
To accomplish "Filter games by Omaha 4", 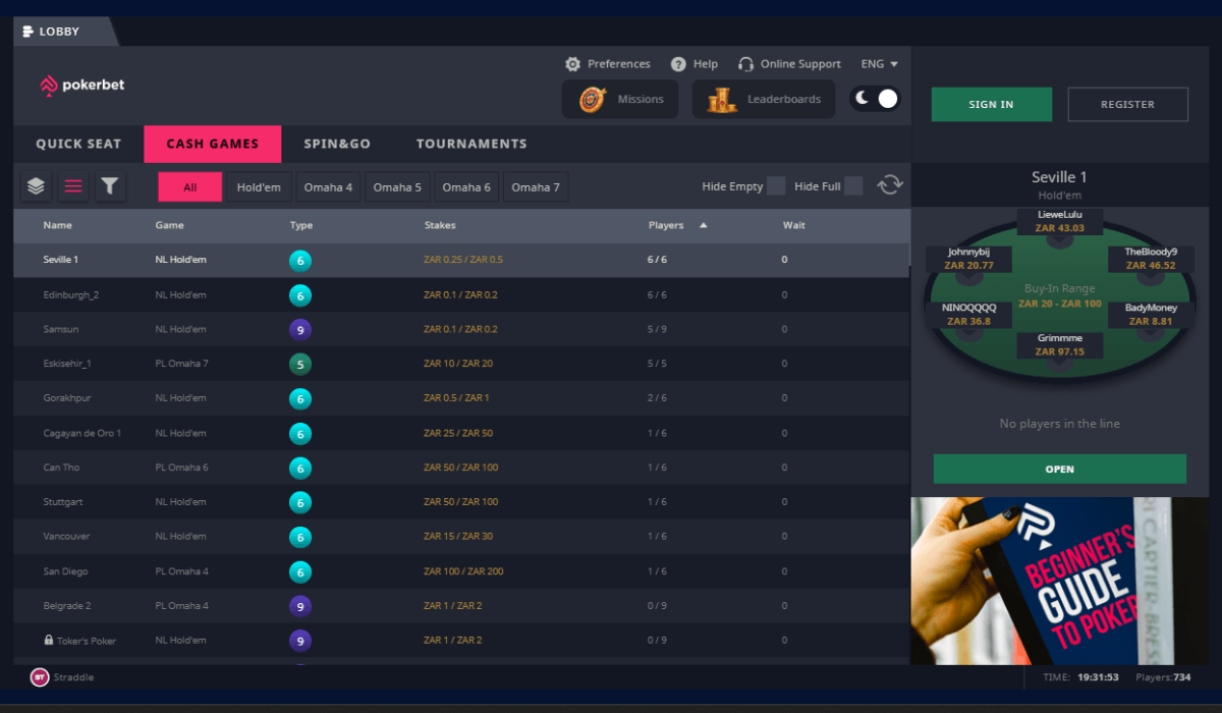I will (328, 187).
